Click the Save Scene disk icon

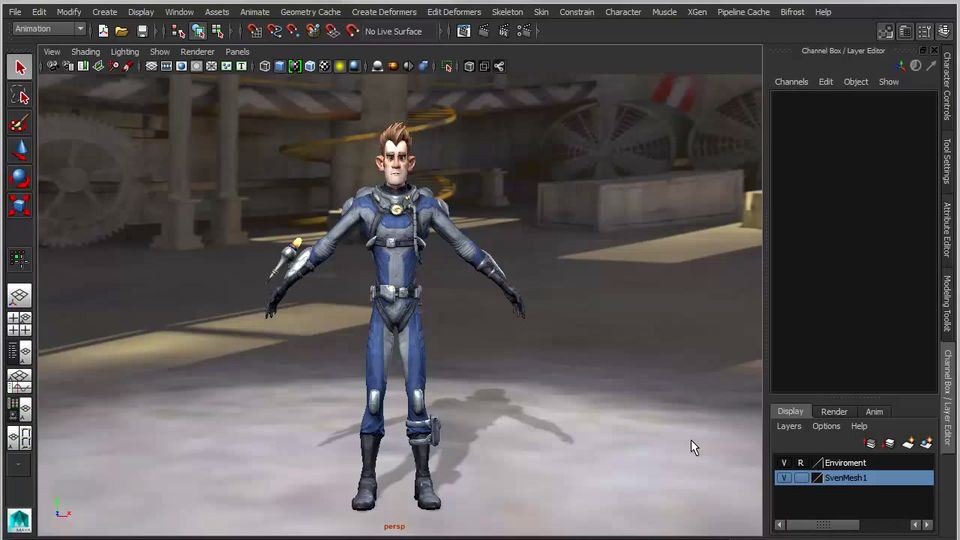142,31
